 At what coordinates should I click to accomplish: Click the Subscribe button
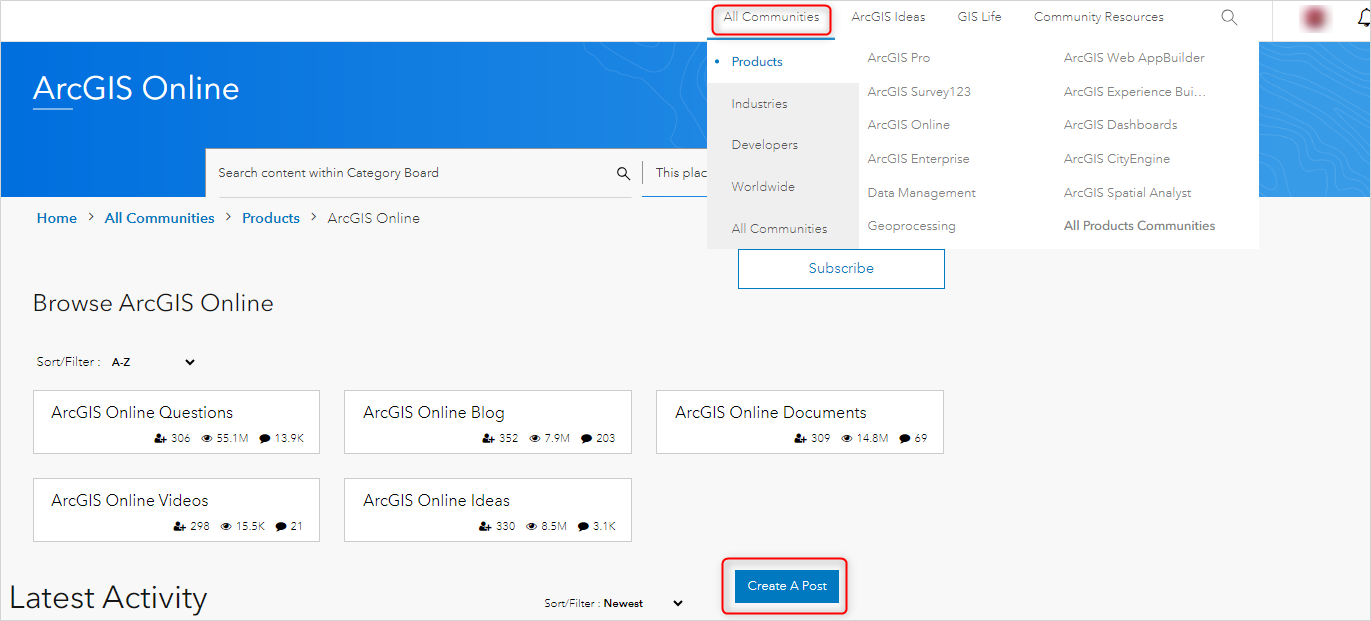[841, 269]
